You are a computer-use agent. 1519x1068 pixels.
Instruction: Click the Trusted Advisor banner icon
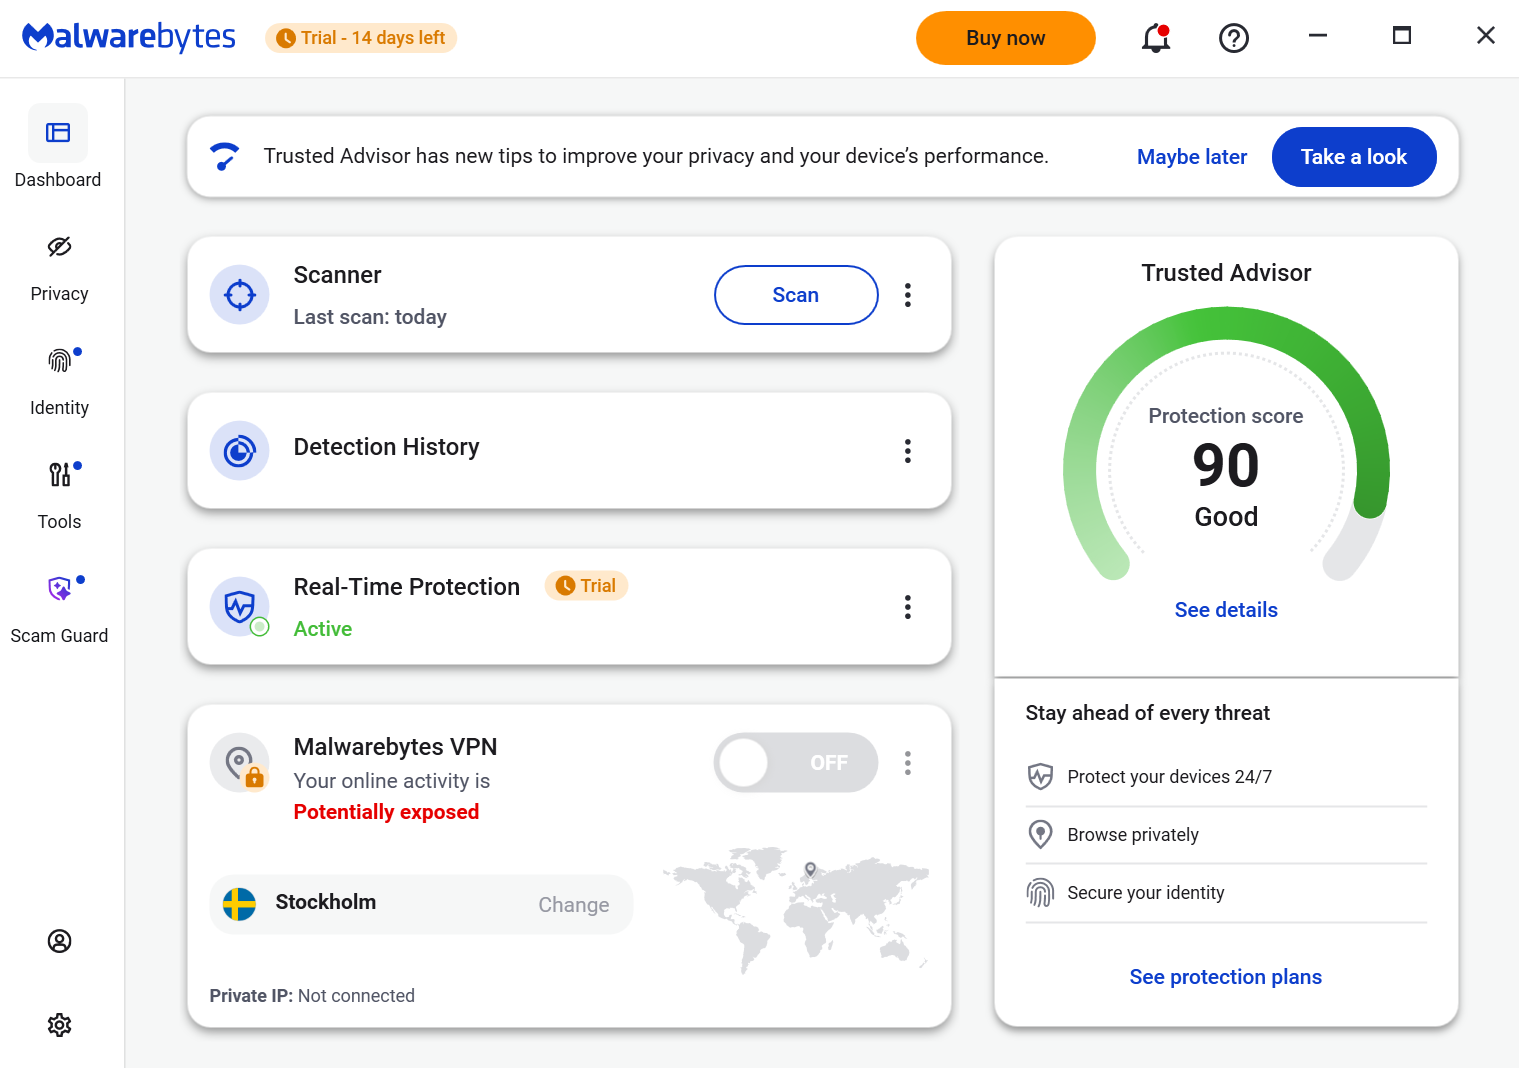pos(224,157)
